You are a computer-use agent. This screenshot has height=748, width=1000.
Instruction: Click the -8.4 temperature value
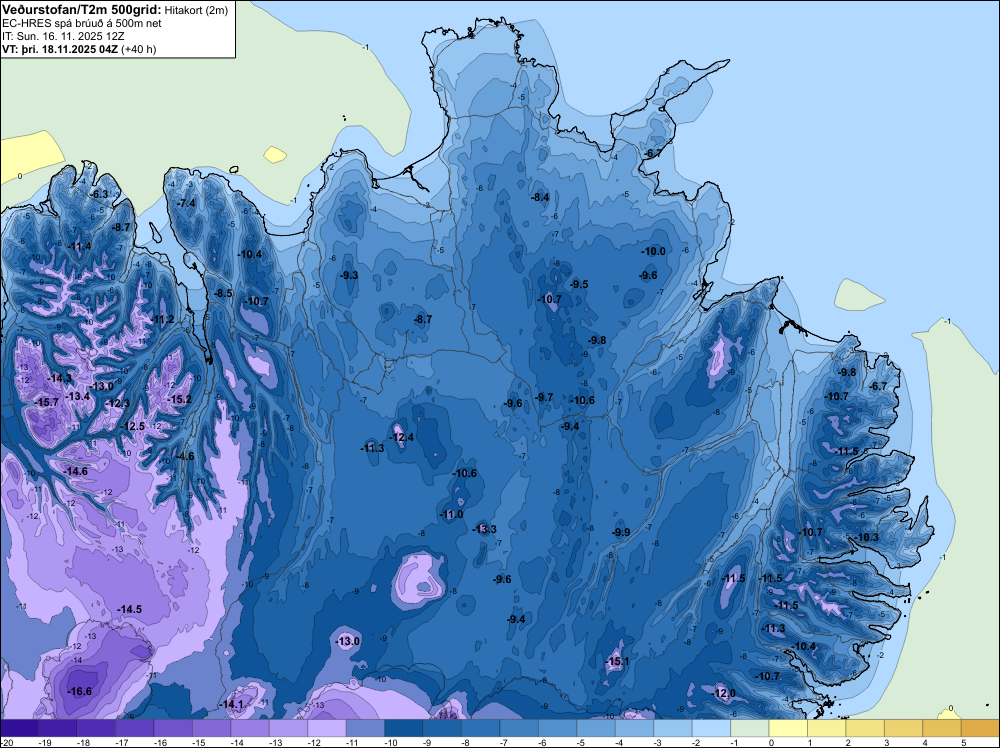click(x=540, y=197)
